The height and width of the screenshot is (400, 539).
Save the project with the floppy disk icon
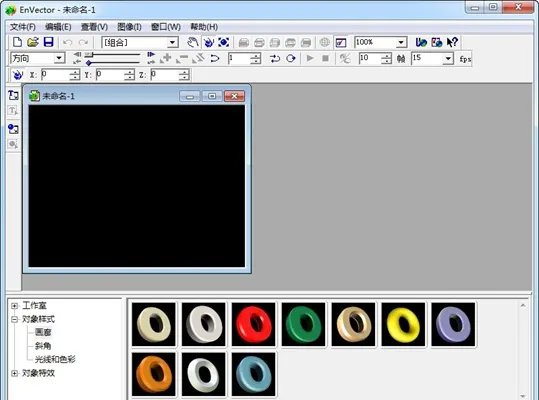[48, 42]
